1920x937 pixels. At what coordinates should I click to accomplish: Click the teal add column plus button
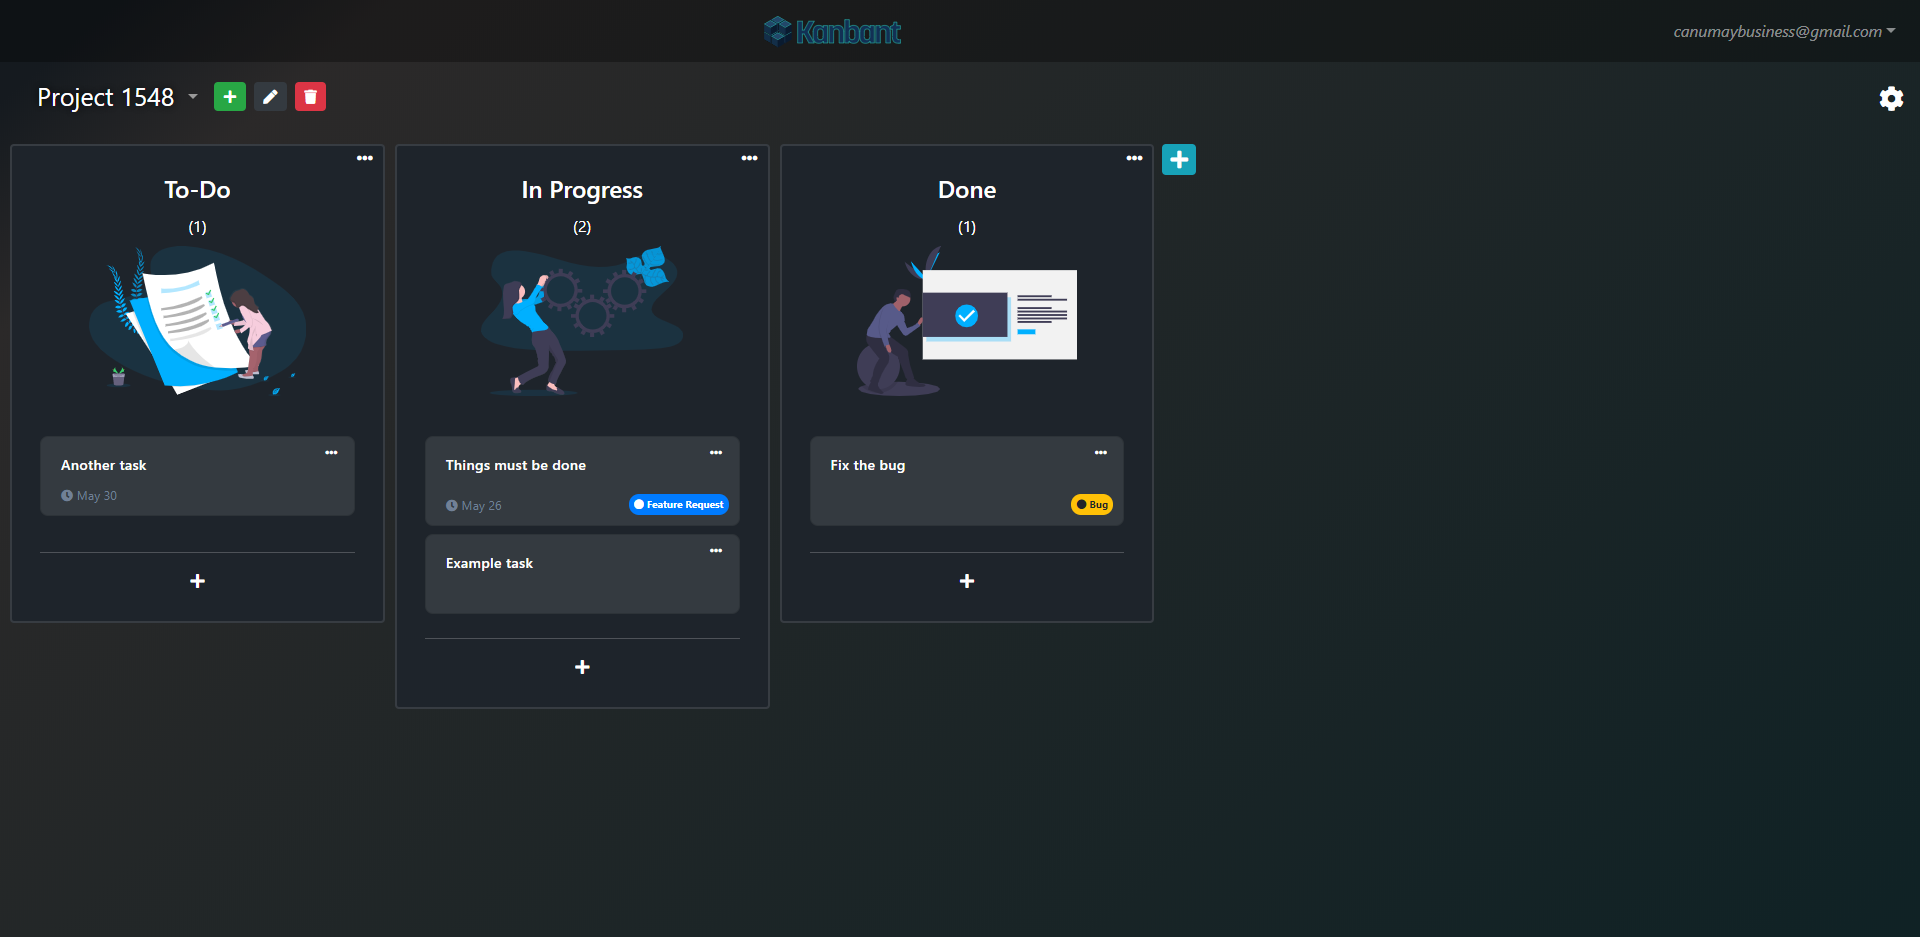[x=1179, y=159]
